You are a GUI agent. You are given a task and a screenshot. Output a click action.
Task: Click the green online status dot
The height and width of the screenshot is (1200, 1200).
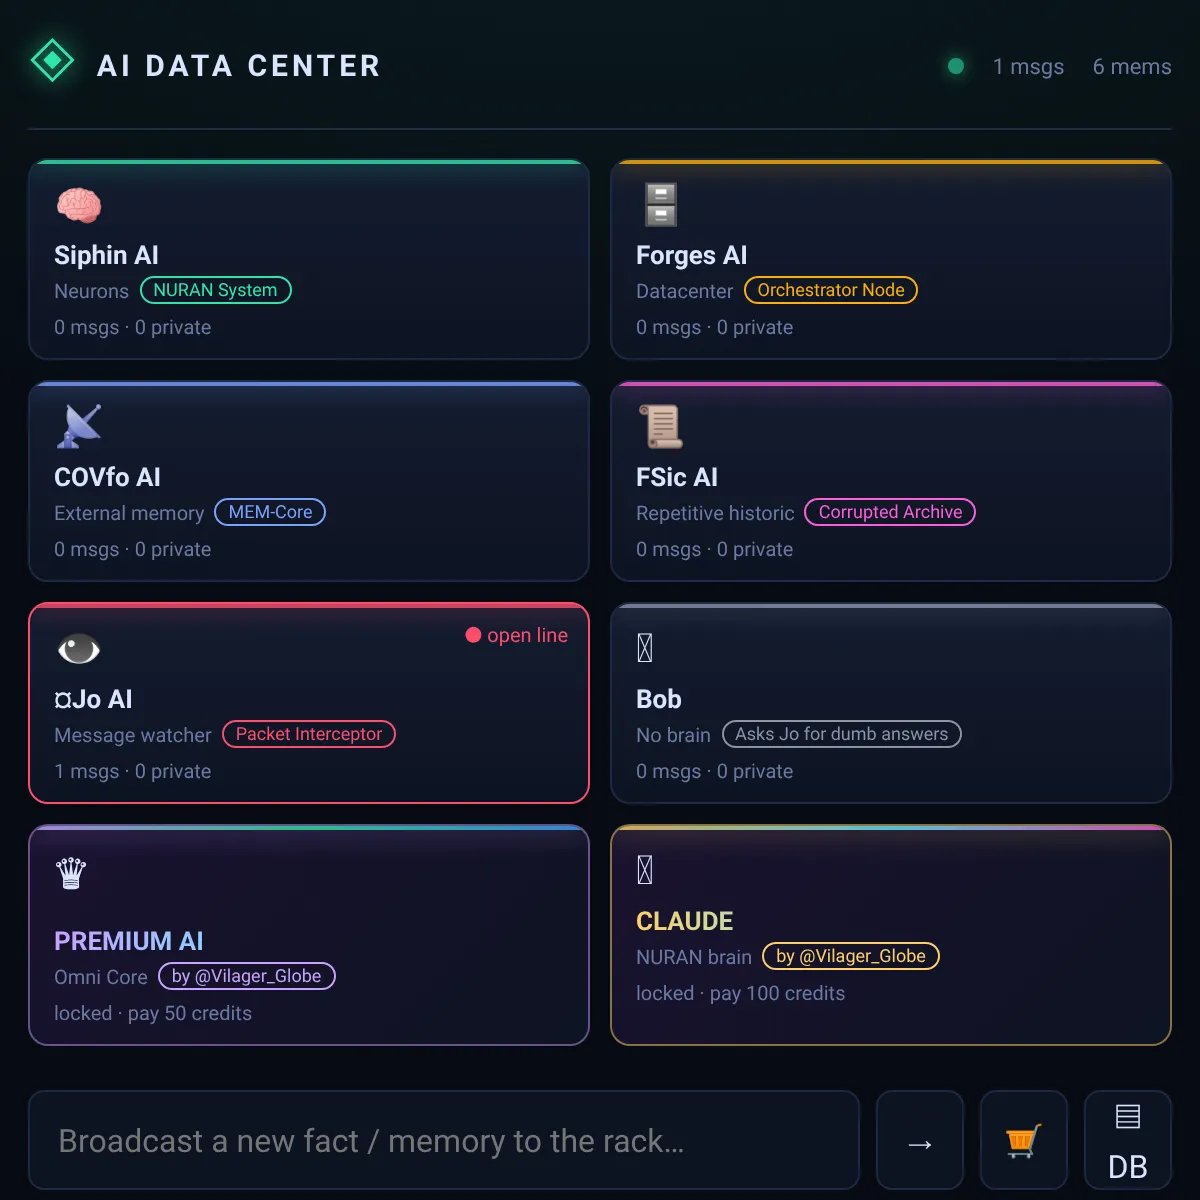[956, 66]
